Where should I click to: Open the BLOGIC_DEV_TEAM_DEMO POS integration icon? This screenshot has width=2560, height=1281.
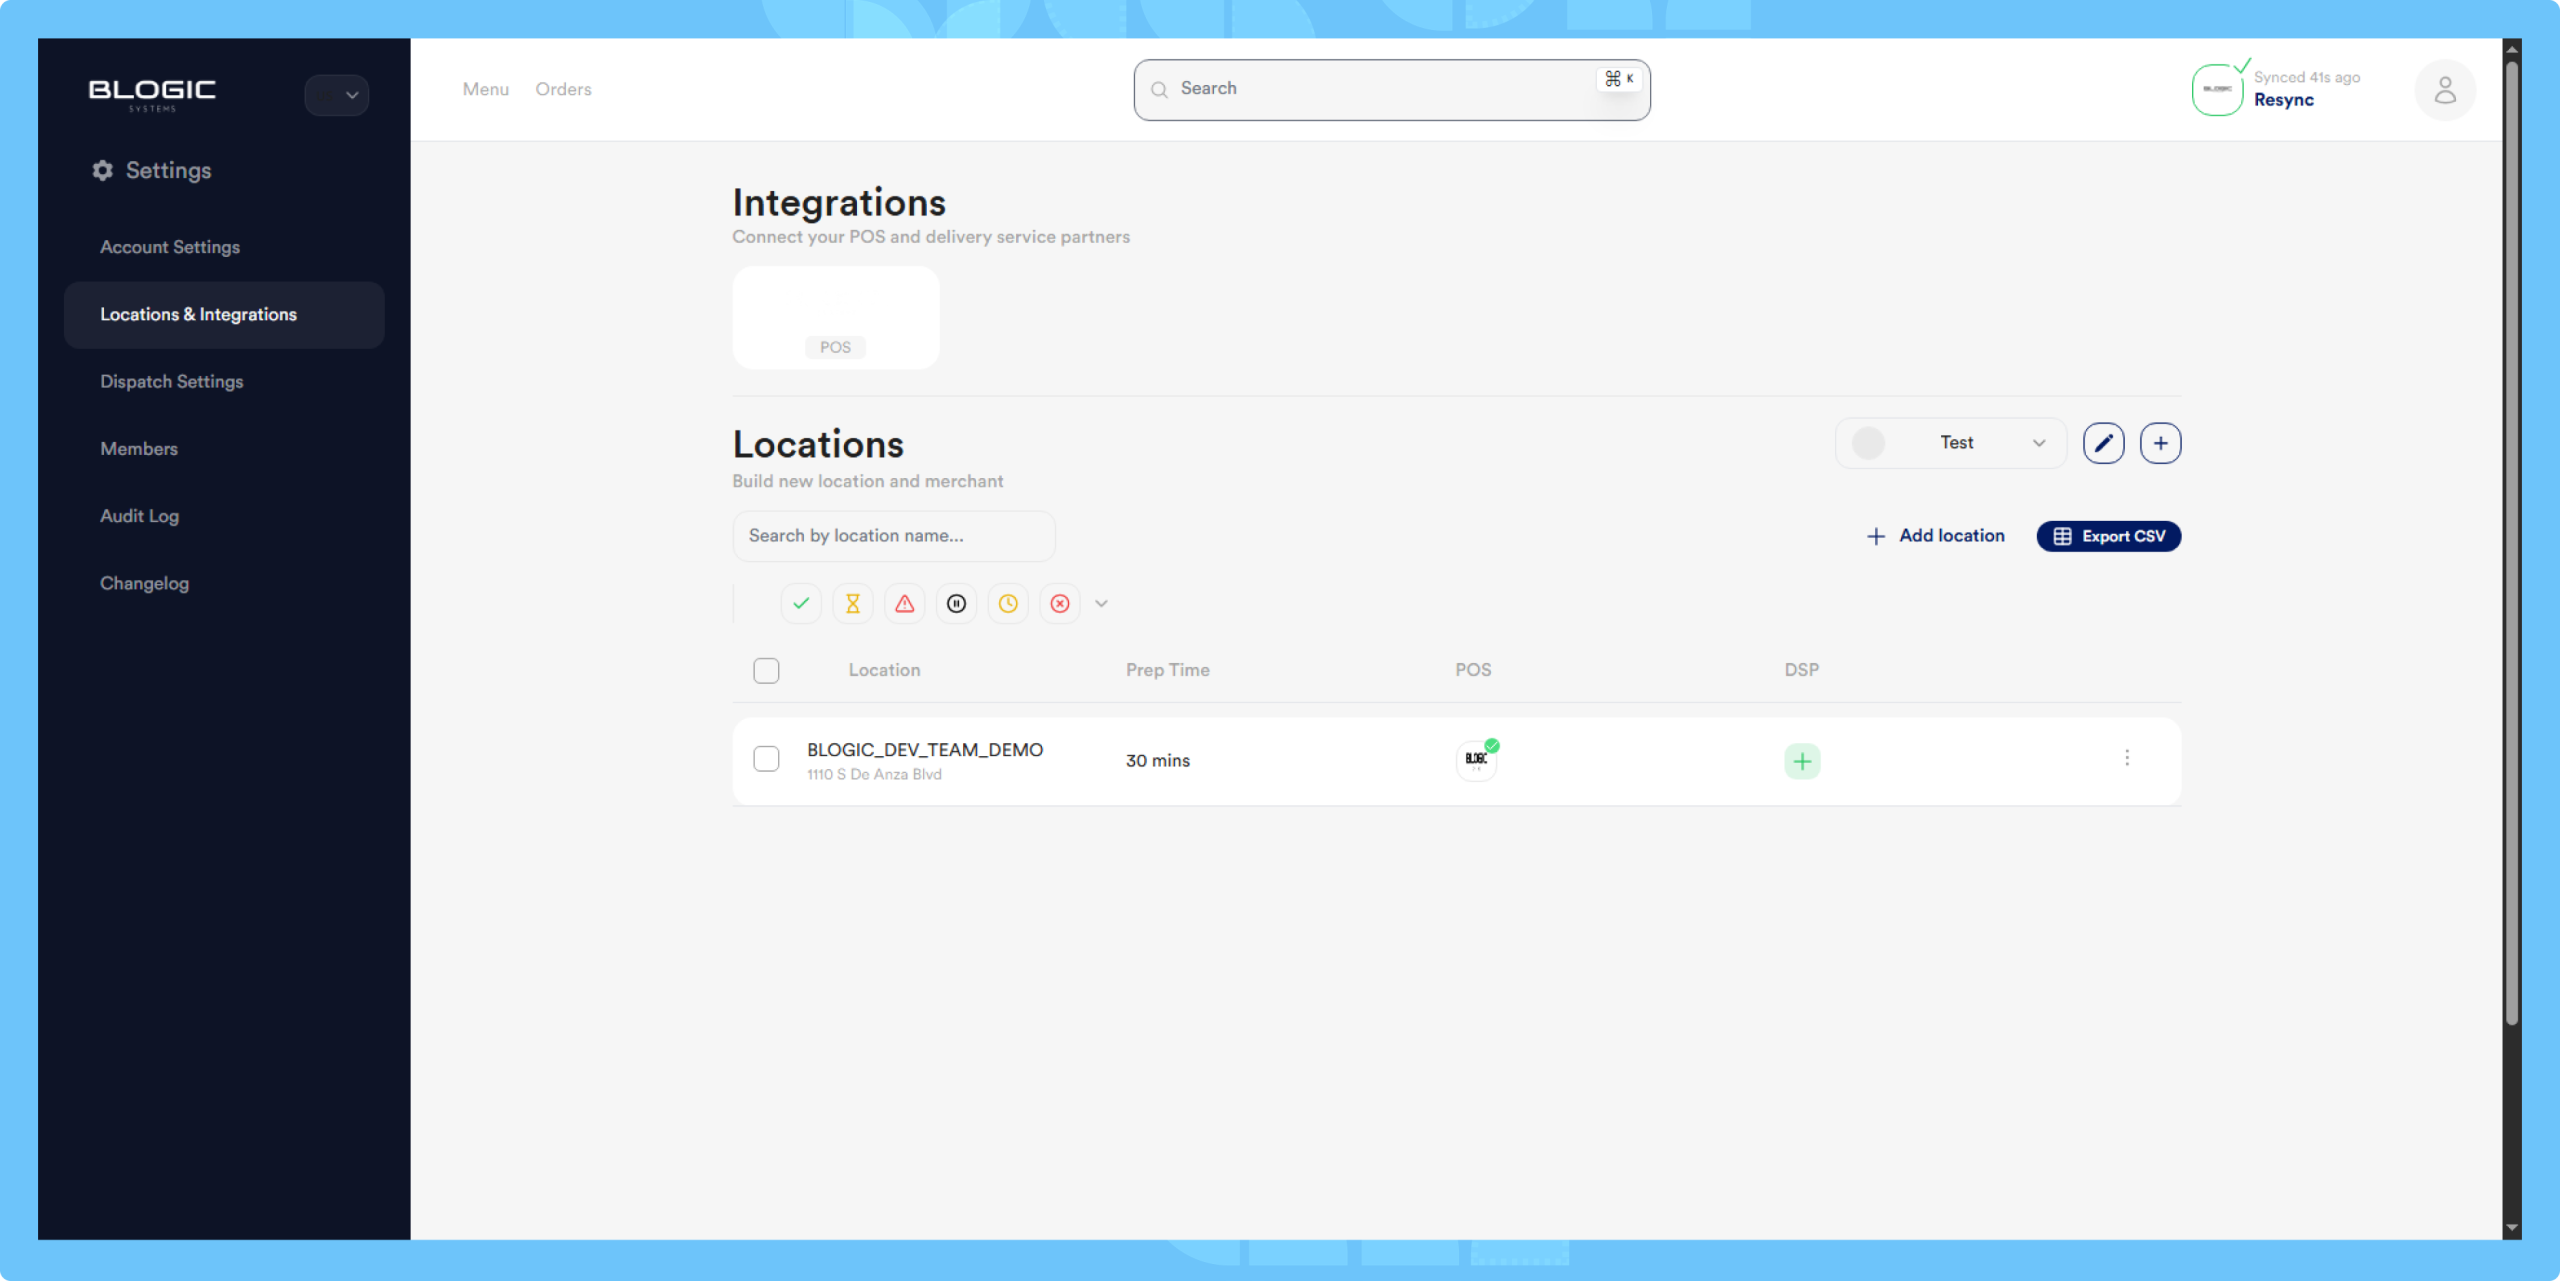1476,760
